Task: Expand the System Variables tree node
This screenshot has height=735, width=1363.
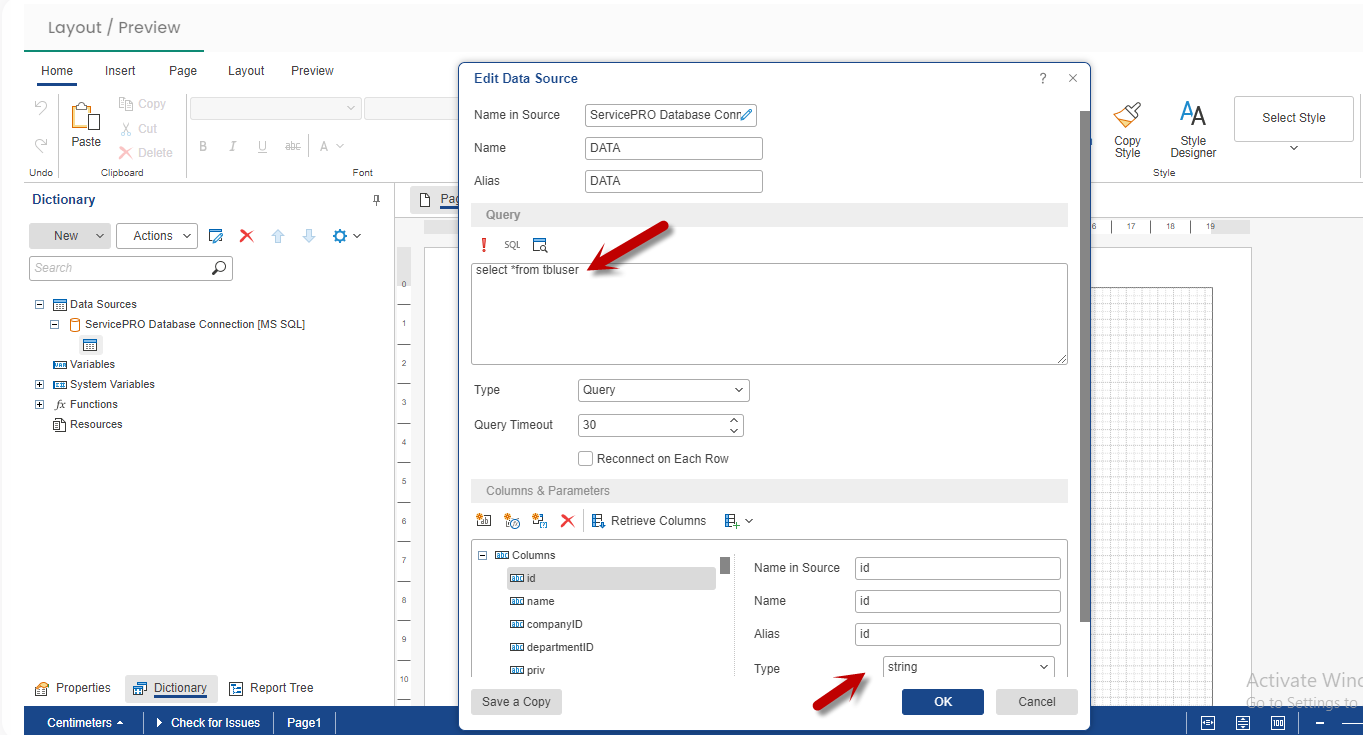Action: pos(40,385)
